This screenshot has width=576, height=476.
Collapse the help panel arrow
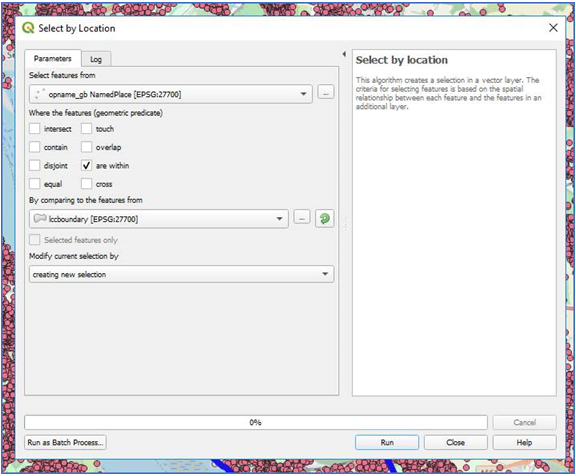coord(344,54)
